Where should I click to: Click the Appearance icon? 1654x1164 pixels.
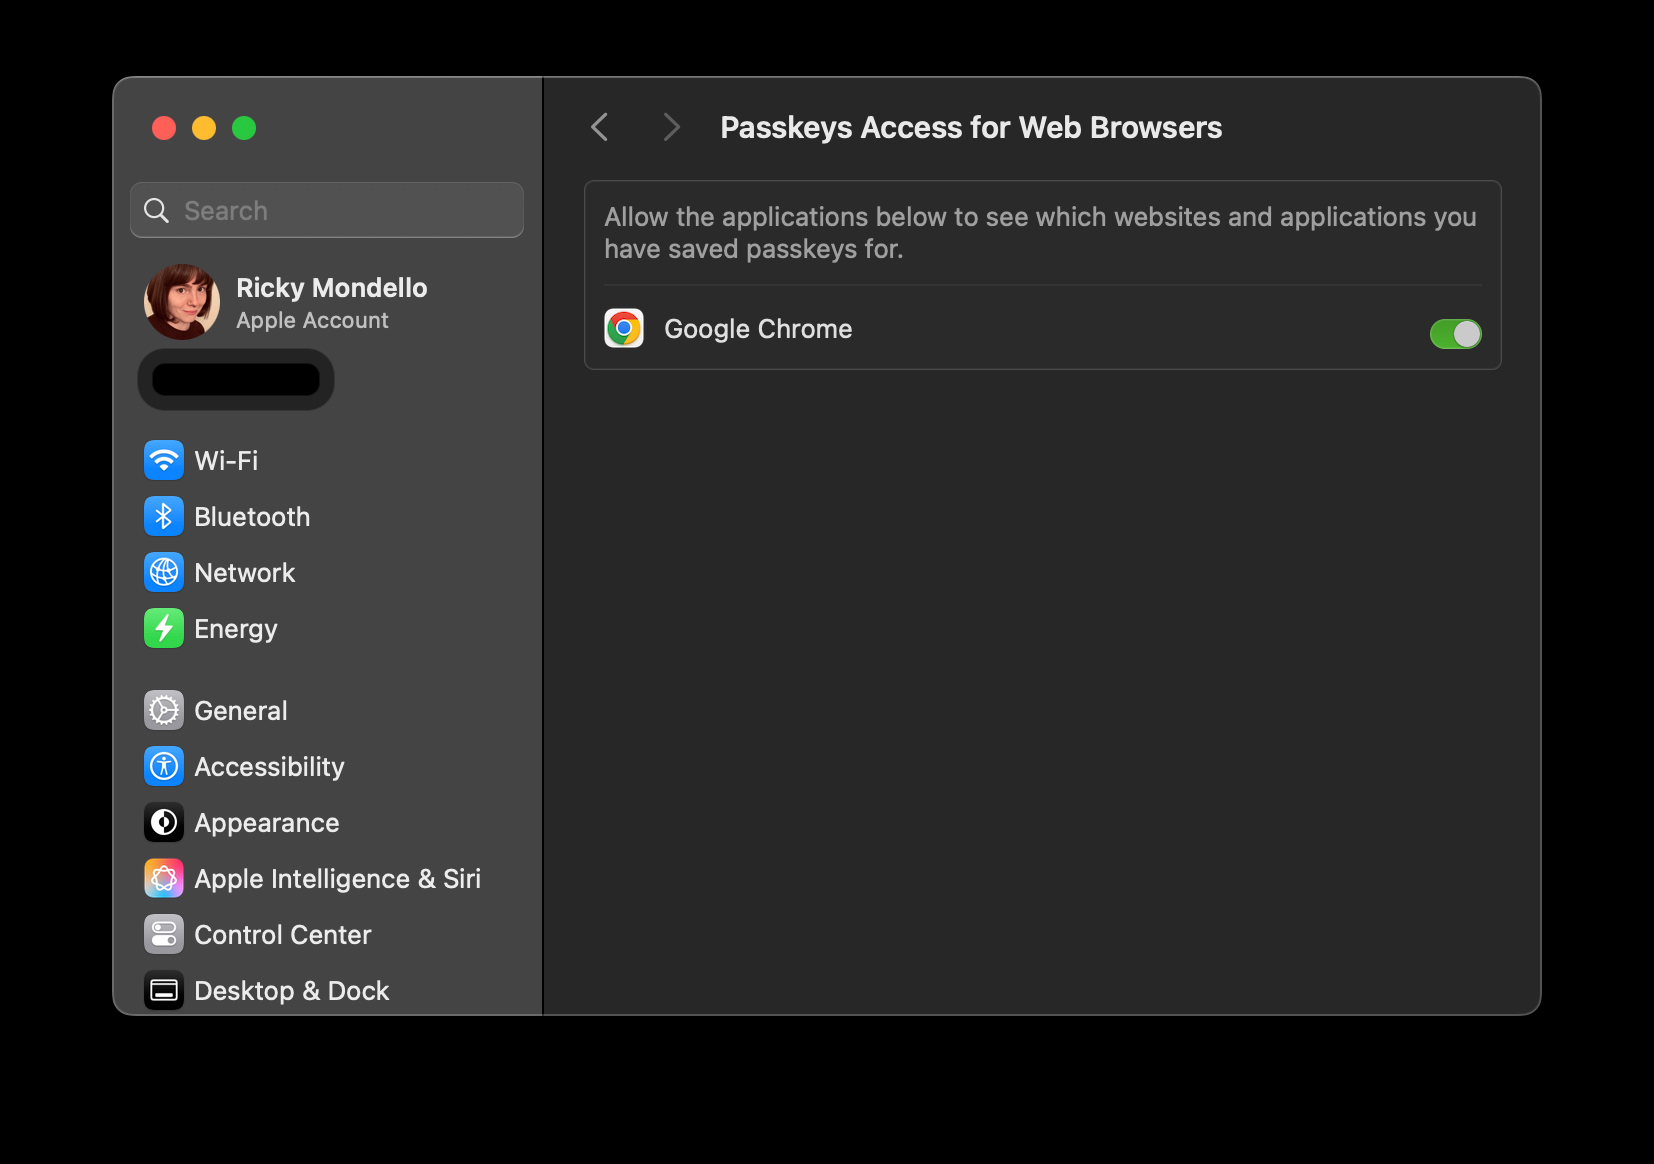pyautogui.click(x=164, y=822)
